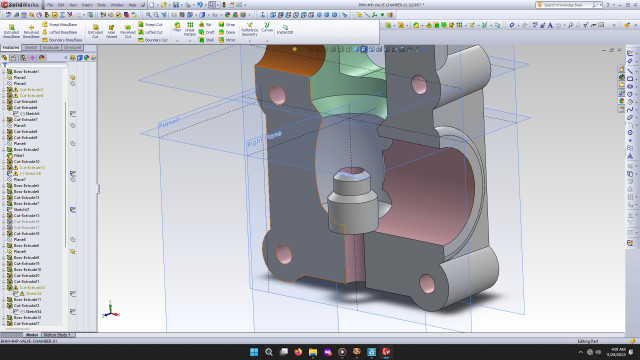Choose the Lofted Cut feature

point(150,32)
